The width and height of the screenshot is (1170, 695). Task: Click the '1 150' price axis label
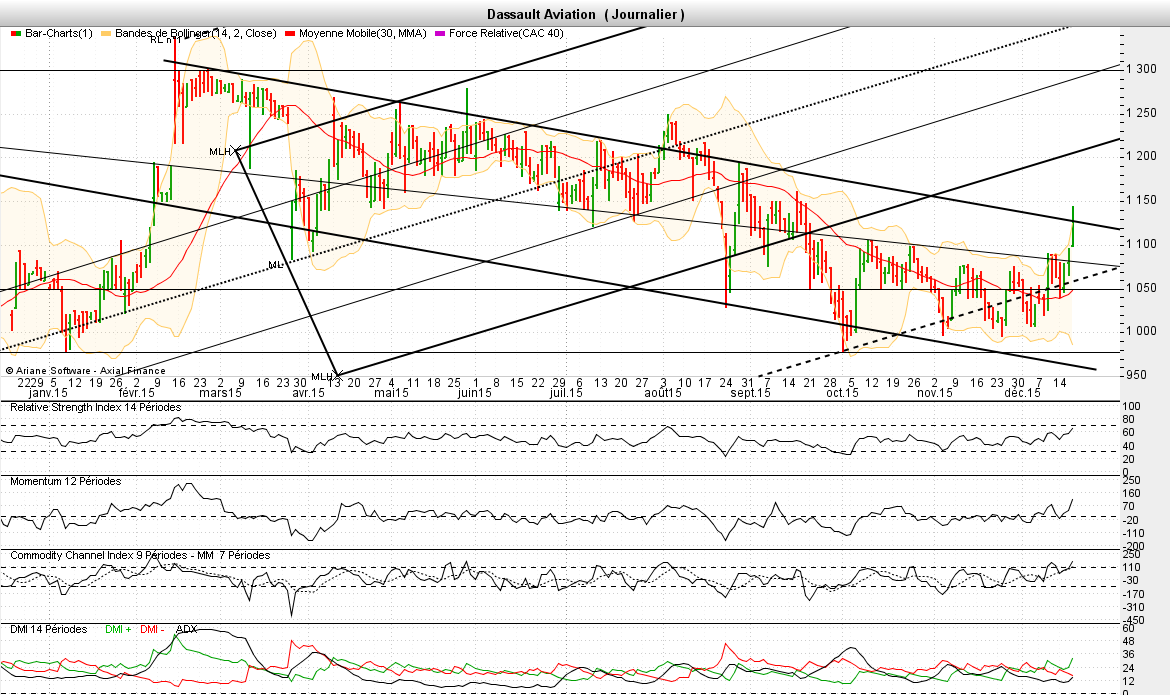1141,200
